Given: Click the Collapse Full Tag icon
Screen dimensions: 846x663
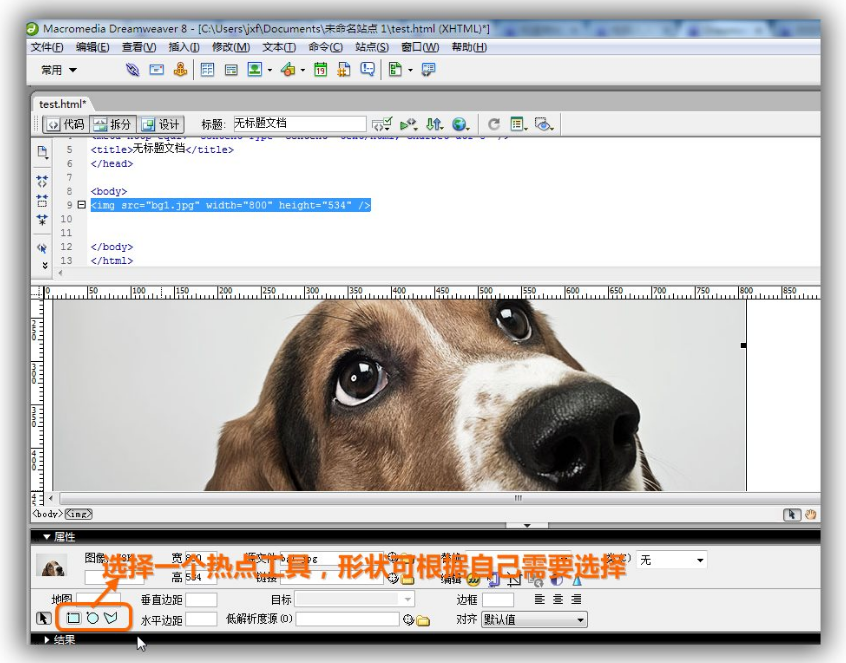Looking at the screenshot, I should click(x=42, y=181).
